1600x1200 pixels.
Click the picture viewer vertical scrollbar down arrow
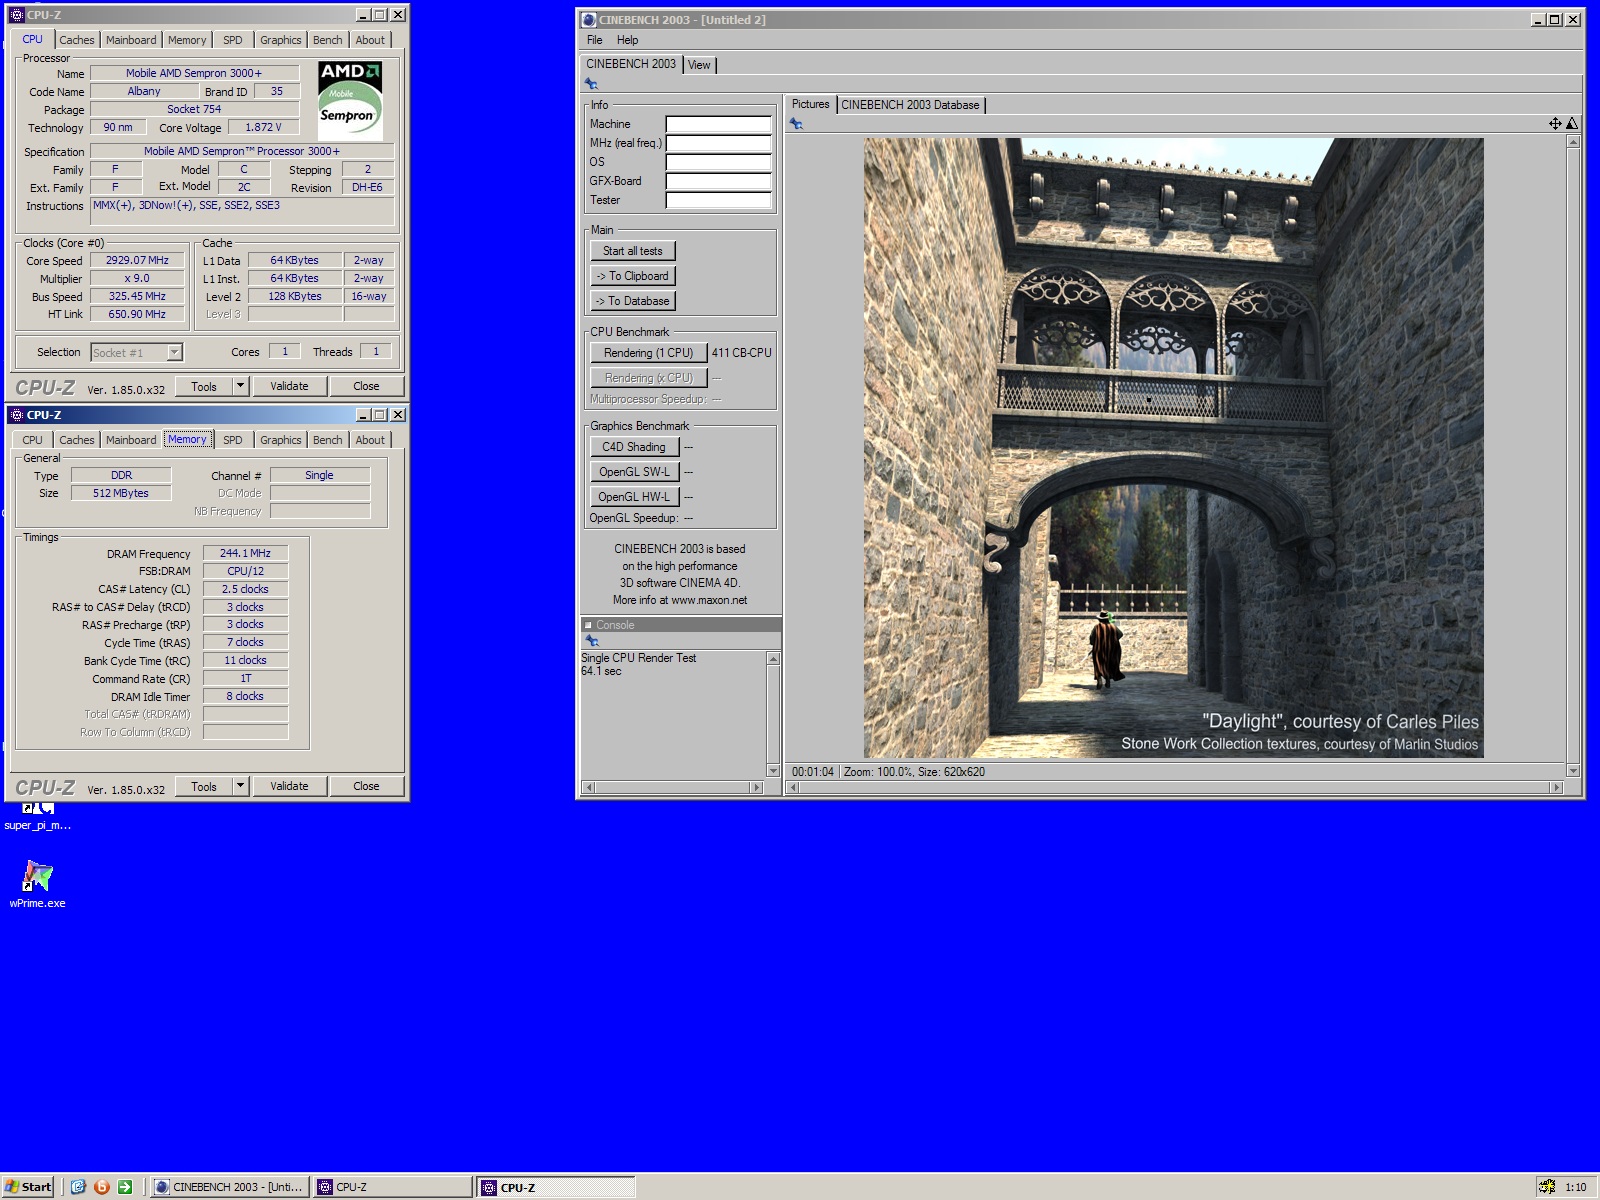pyautogui.click(x=1573, y=771)
